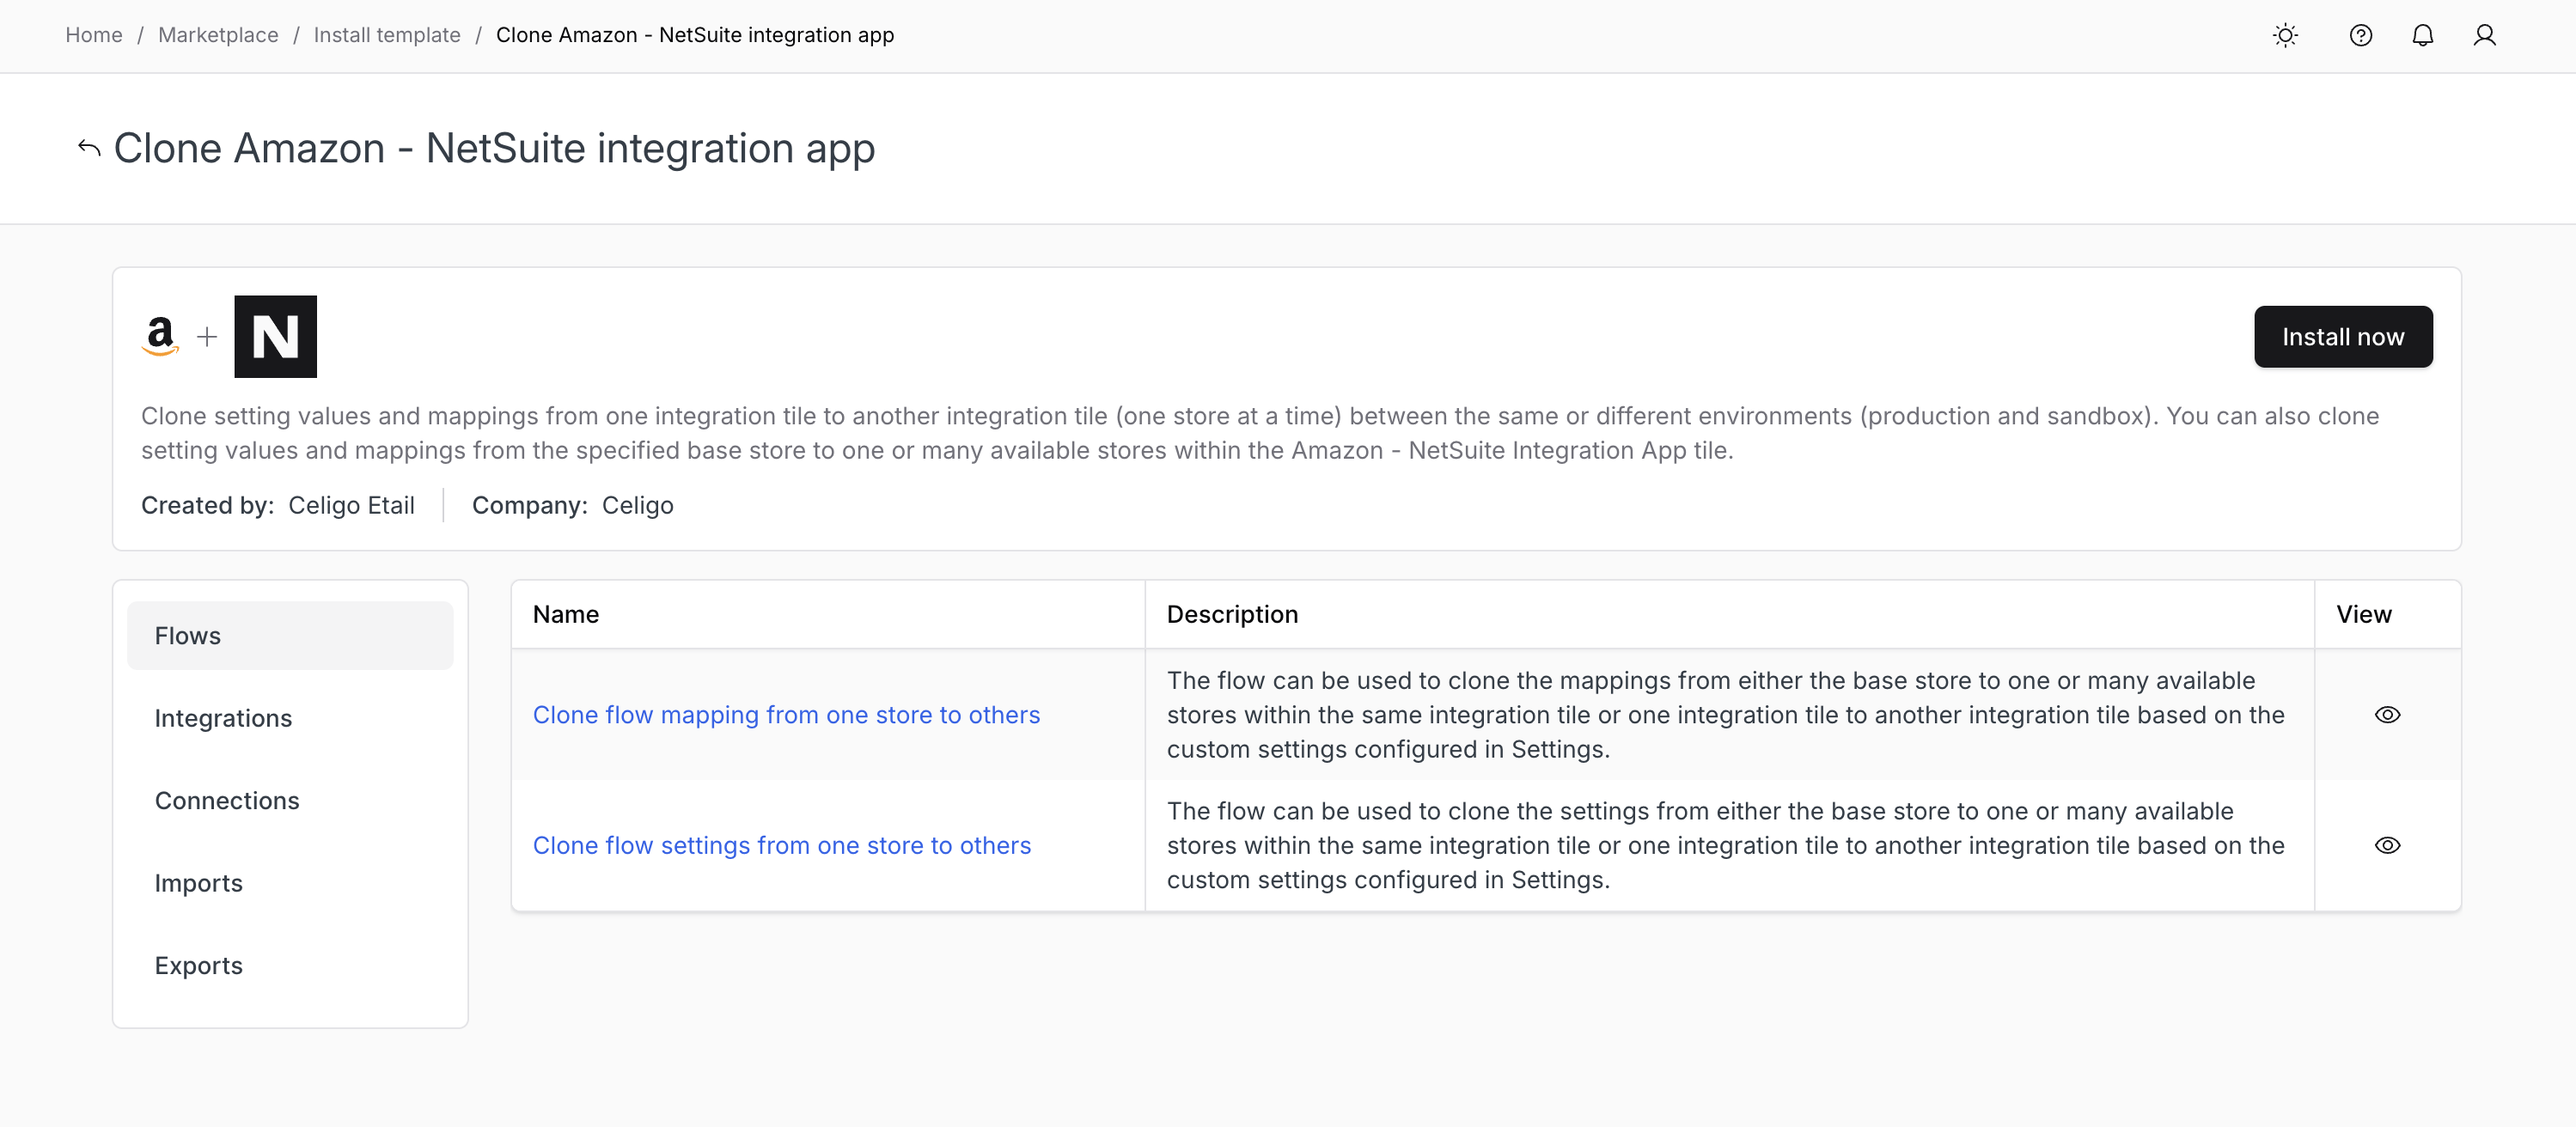
Task: Click the template summary paragraph starting 'Clone setting values'
Action: click(1260, 433)
